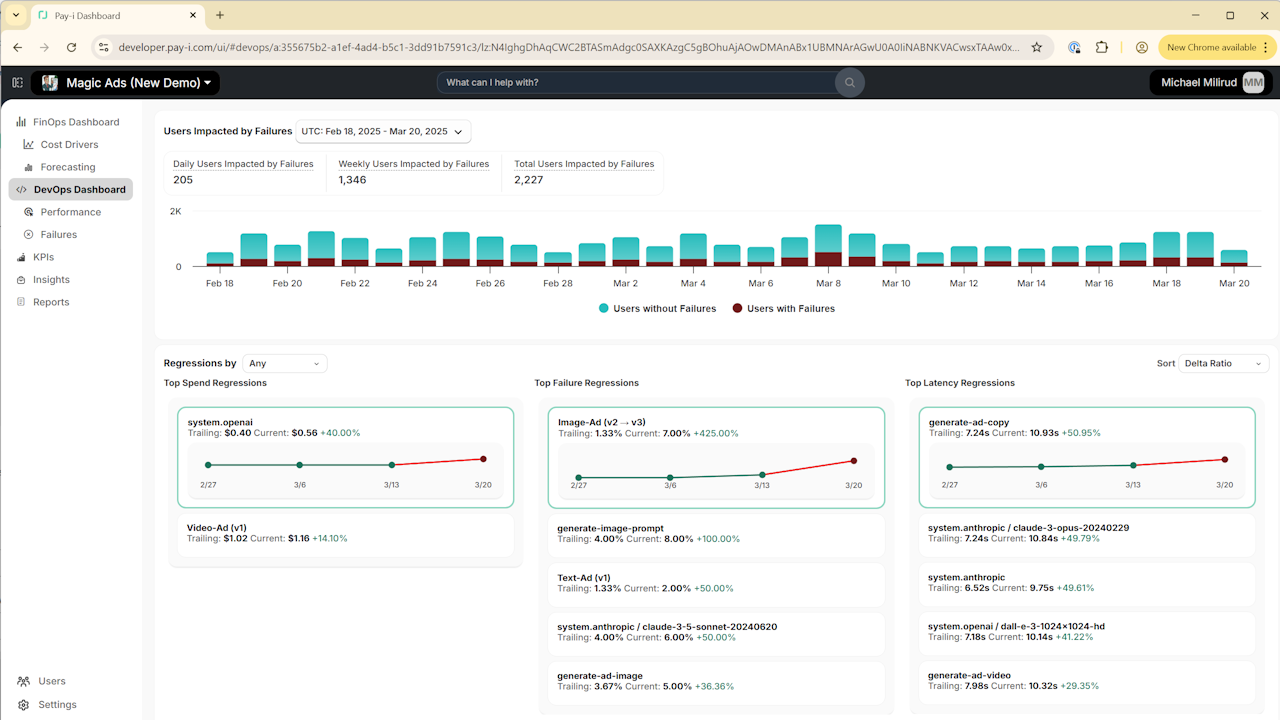Open the Failures sidebar icon
Screen dimensions: 1280x720
(28, 234)
